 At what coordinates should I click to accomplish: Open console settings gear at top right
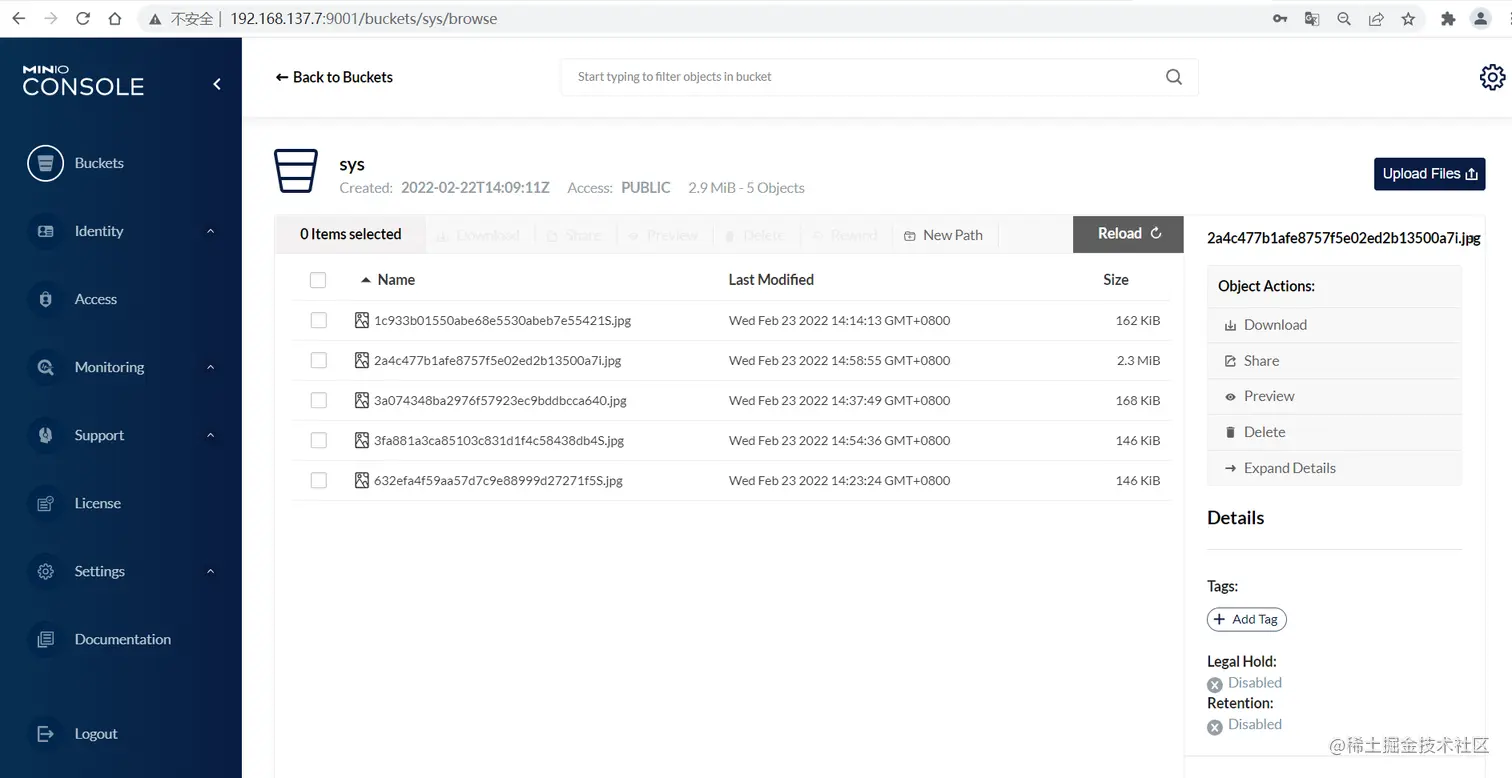1492,77
